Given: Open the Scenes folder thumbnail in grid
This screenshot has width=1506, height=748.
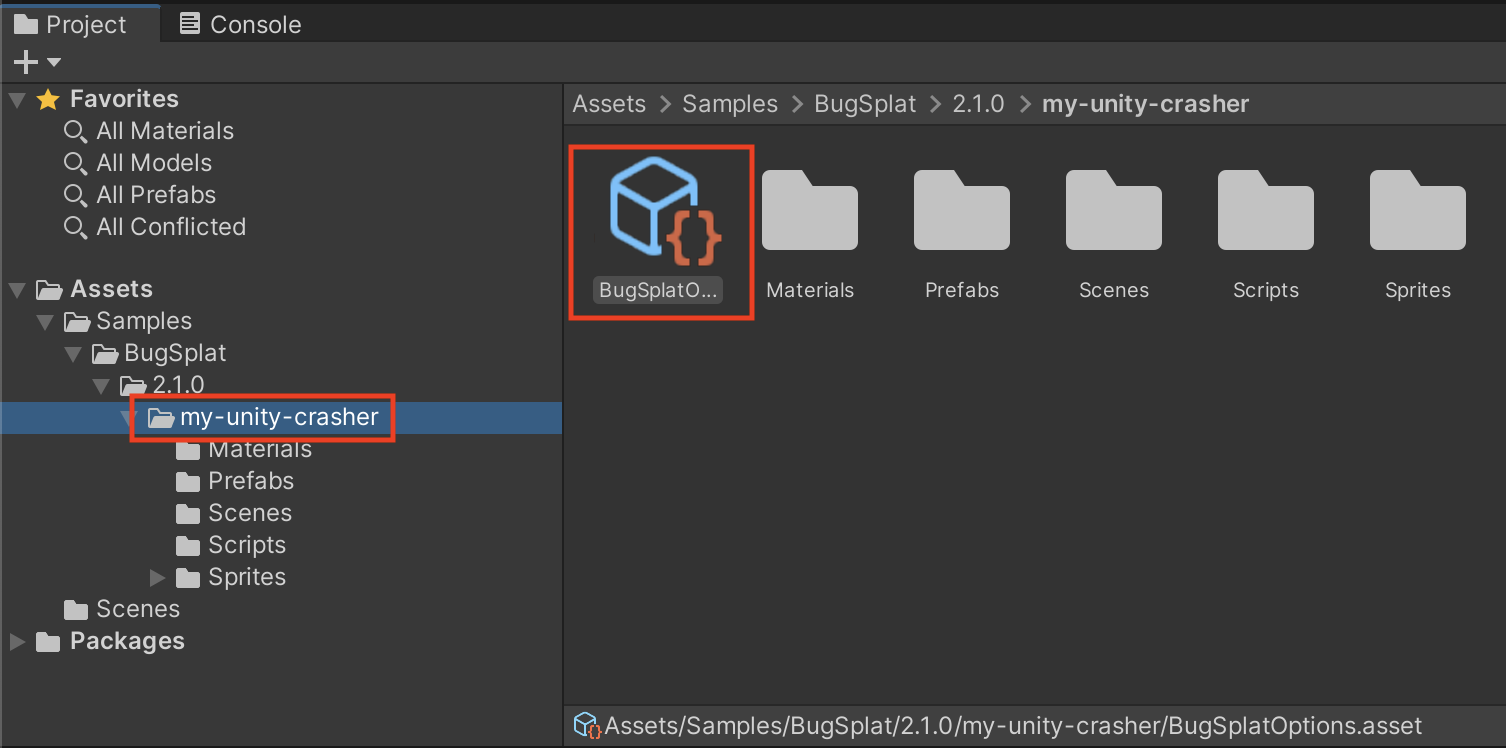Looking at the screenshot, I should coord(1113,212).
